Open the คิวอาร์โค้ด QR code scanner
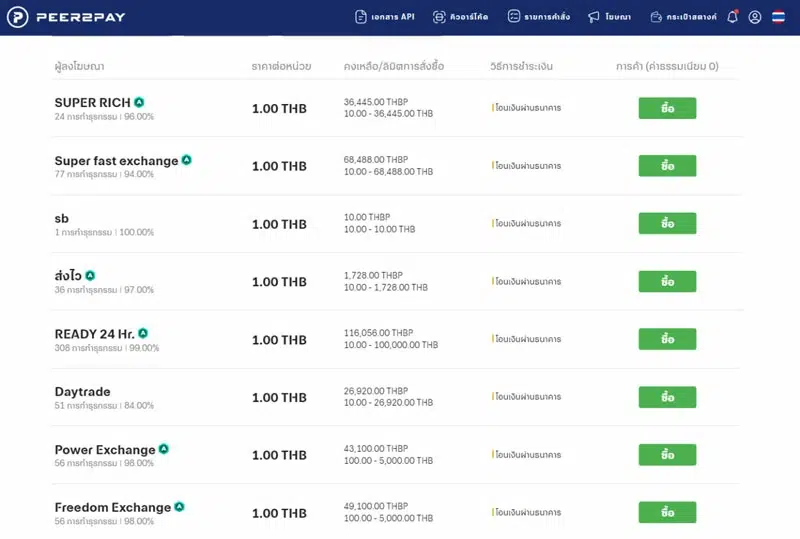The height and width of the screenshot is (539, 800). click(x=439, y=17)
